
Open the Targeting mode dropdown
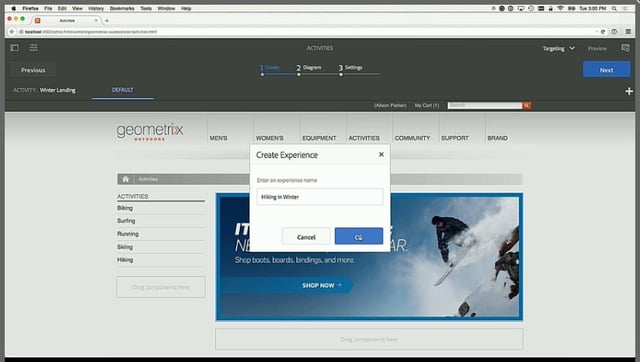click(x=558, y=48)
